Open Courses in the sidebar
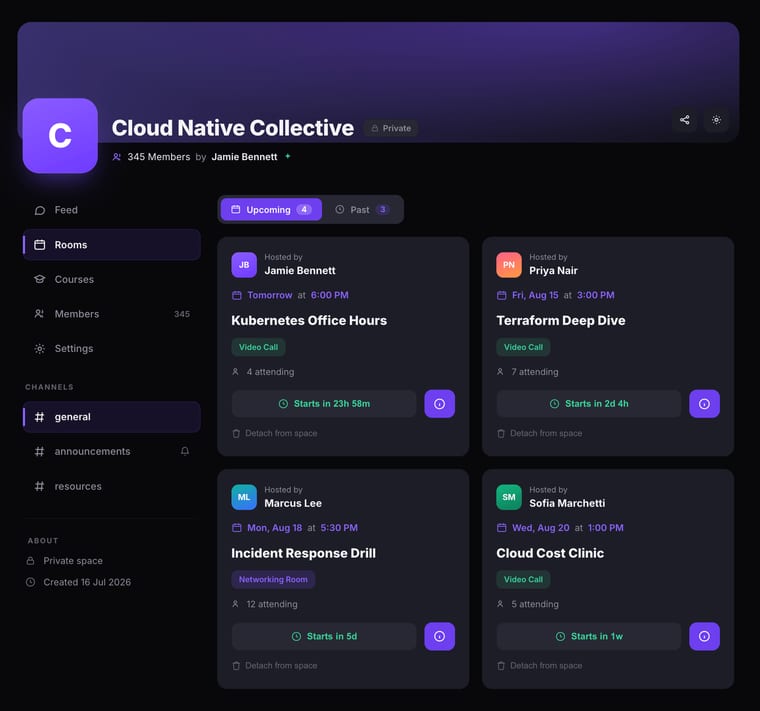This screenshot has width=760, height=711. tap(112, 279)
